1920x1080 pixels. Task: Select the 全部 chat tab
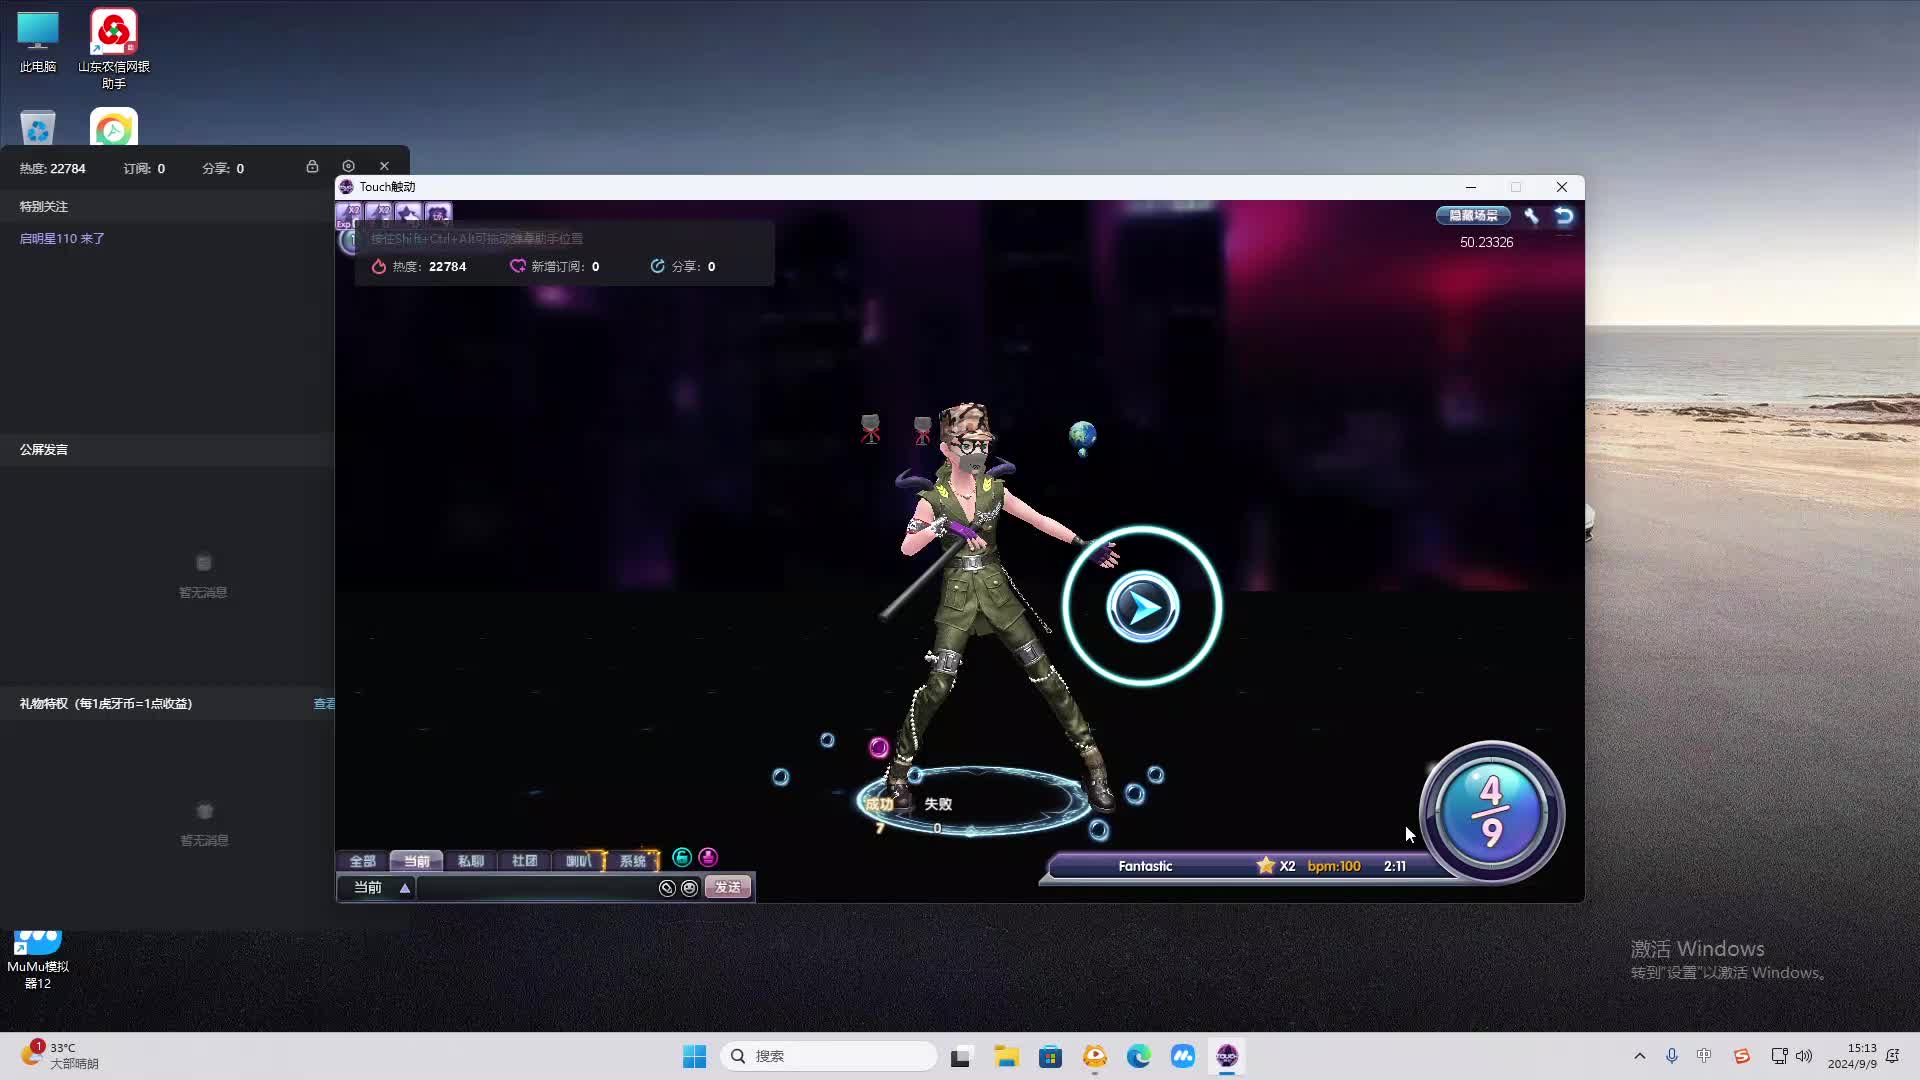tap(362, 861)
